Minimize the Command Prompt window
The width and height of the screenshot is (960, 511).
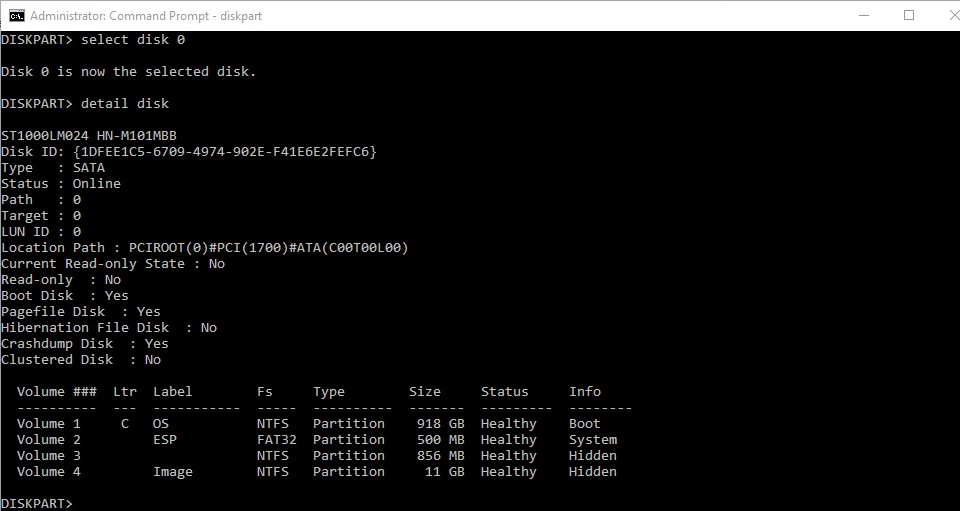click(x=864, y=15)
